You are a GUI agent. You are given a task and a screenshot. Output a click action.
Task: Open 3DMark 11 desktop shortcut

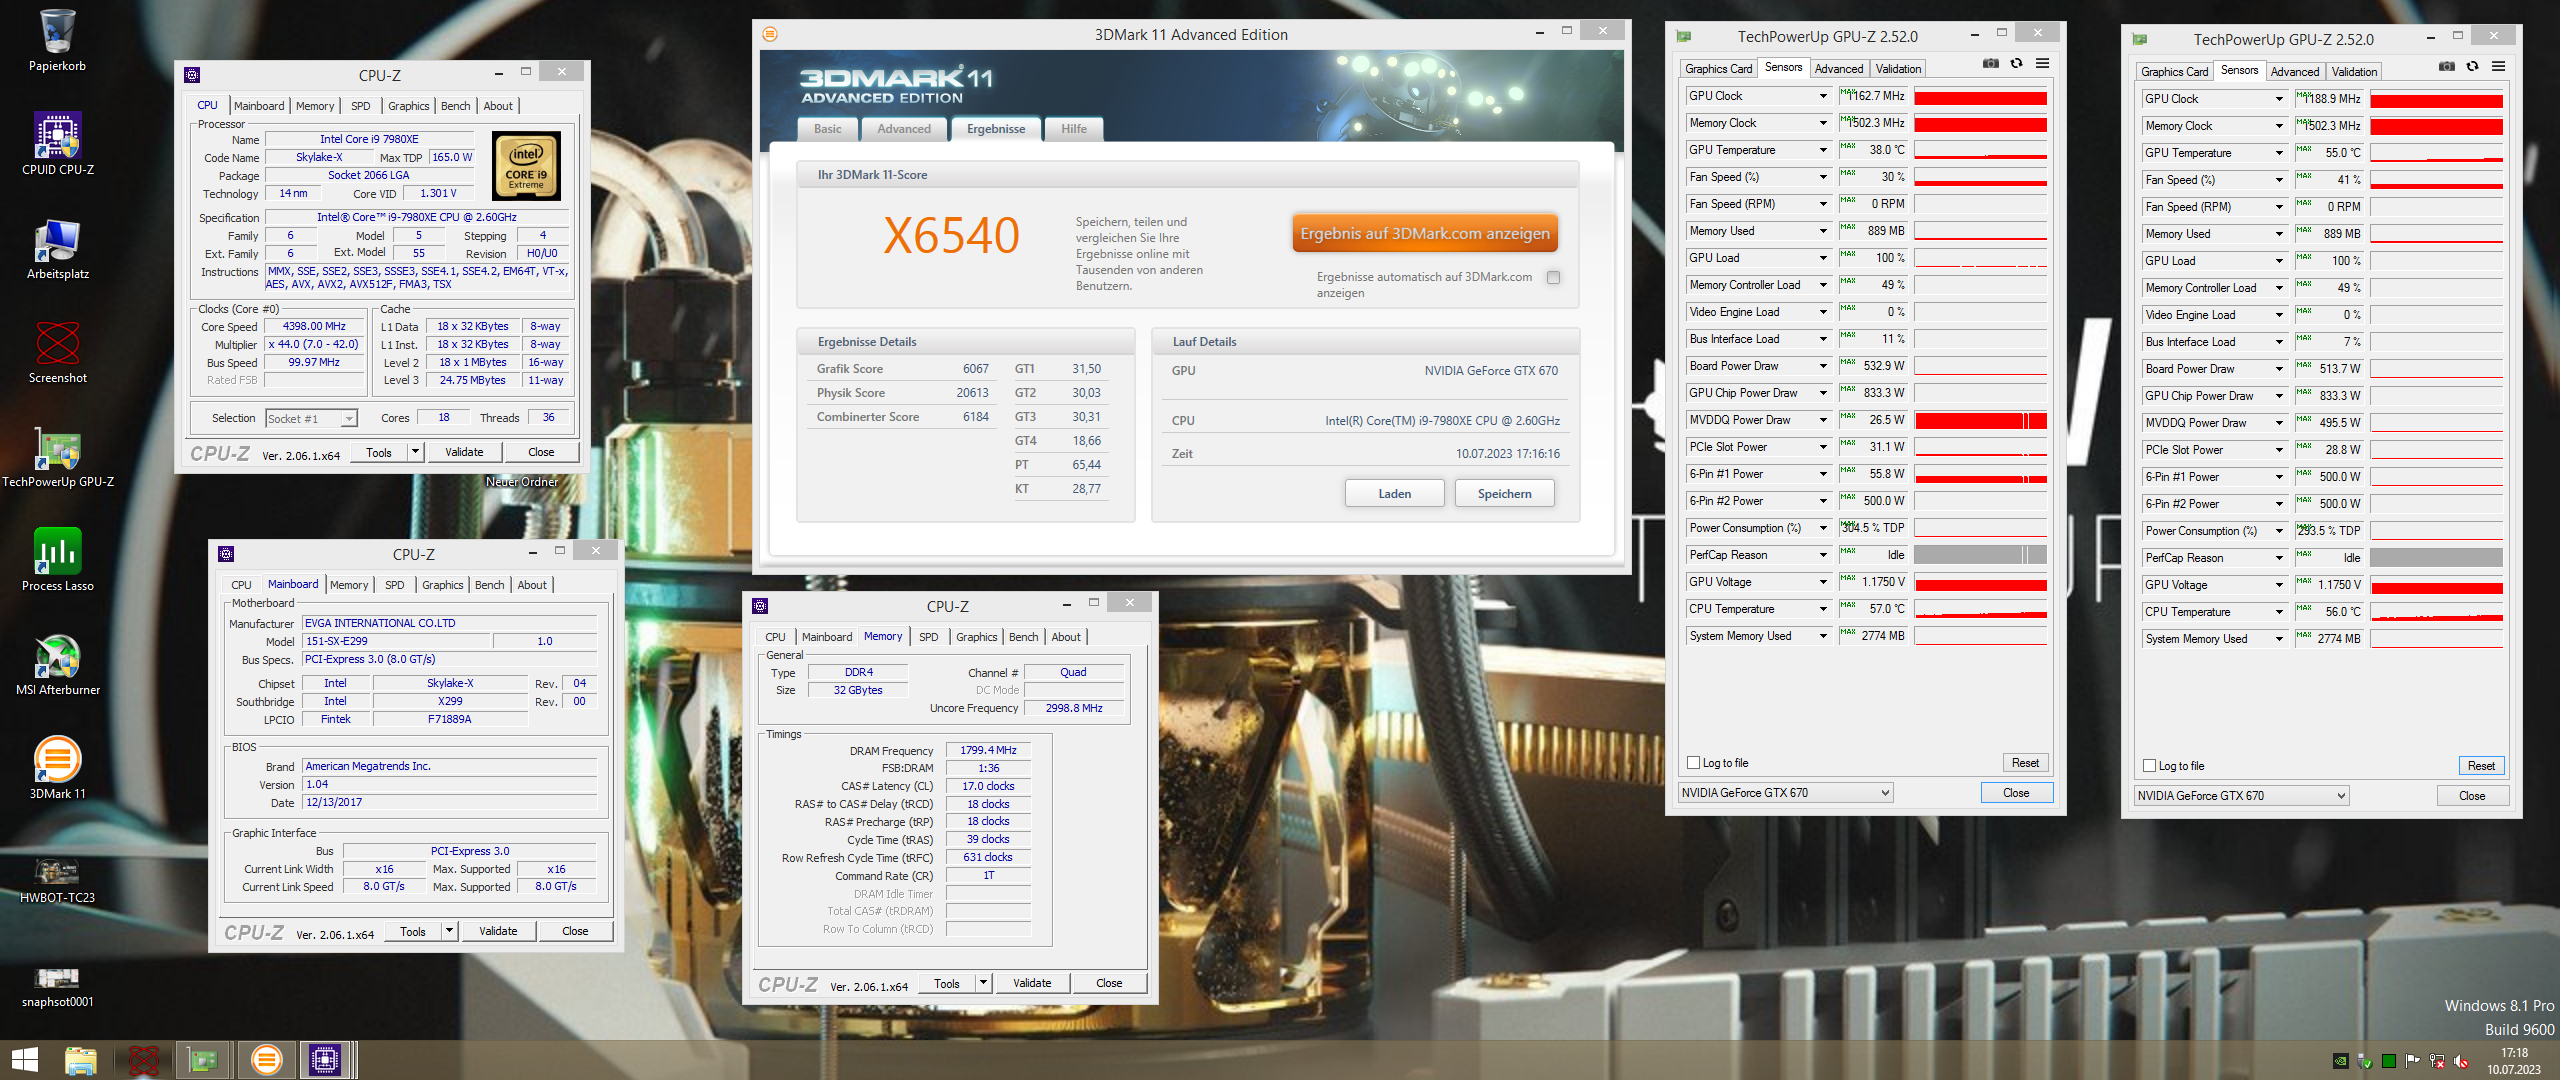tap(57, 768)
